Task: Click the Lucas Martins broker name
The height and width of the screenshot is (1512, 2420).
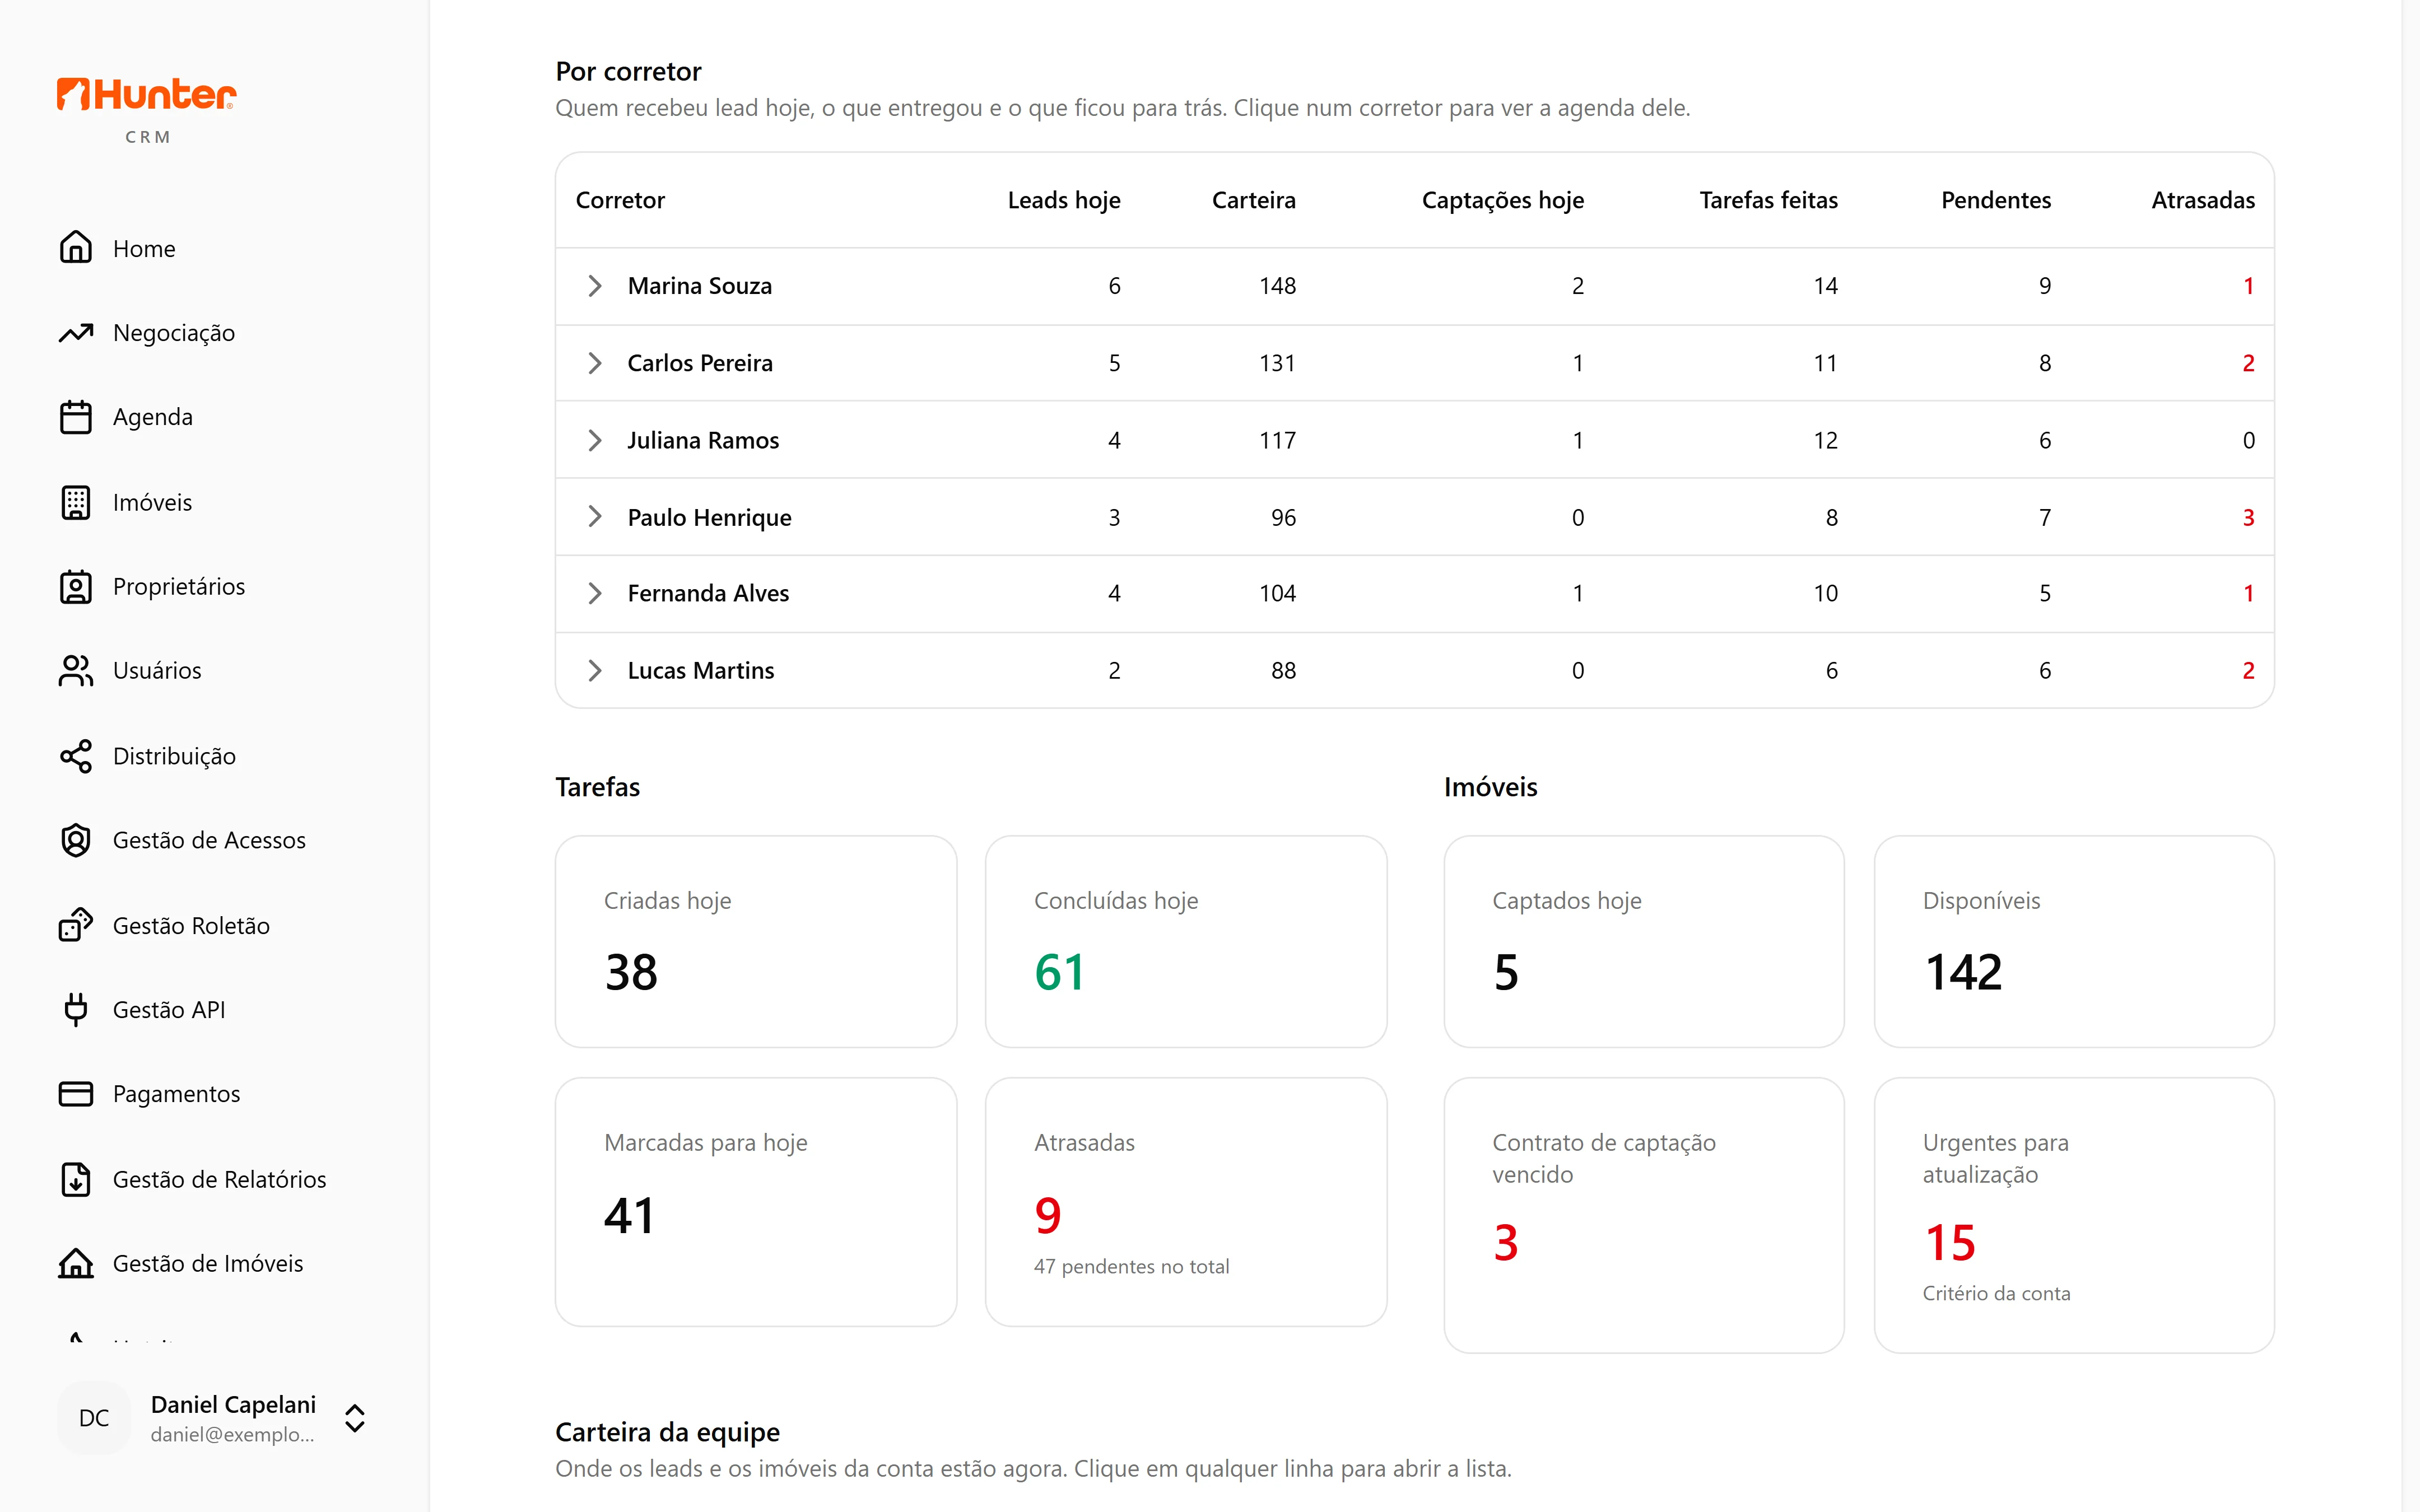Action: click(x=701, y=670)
